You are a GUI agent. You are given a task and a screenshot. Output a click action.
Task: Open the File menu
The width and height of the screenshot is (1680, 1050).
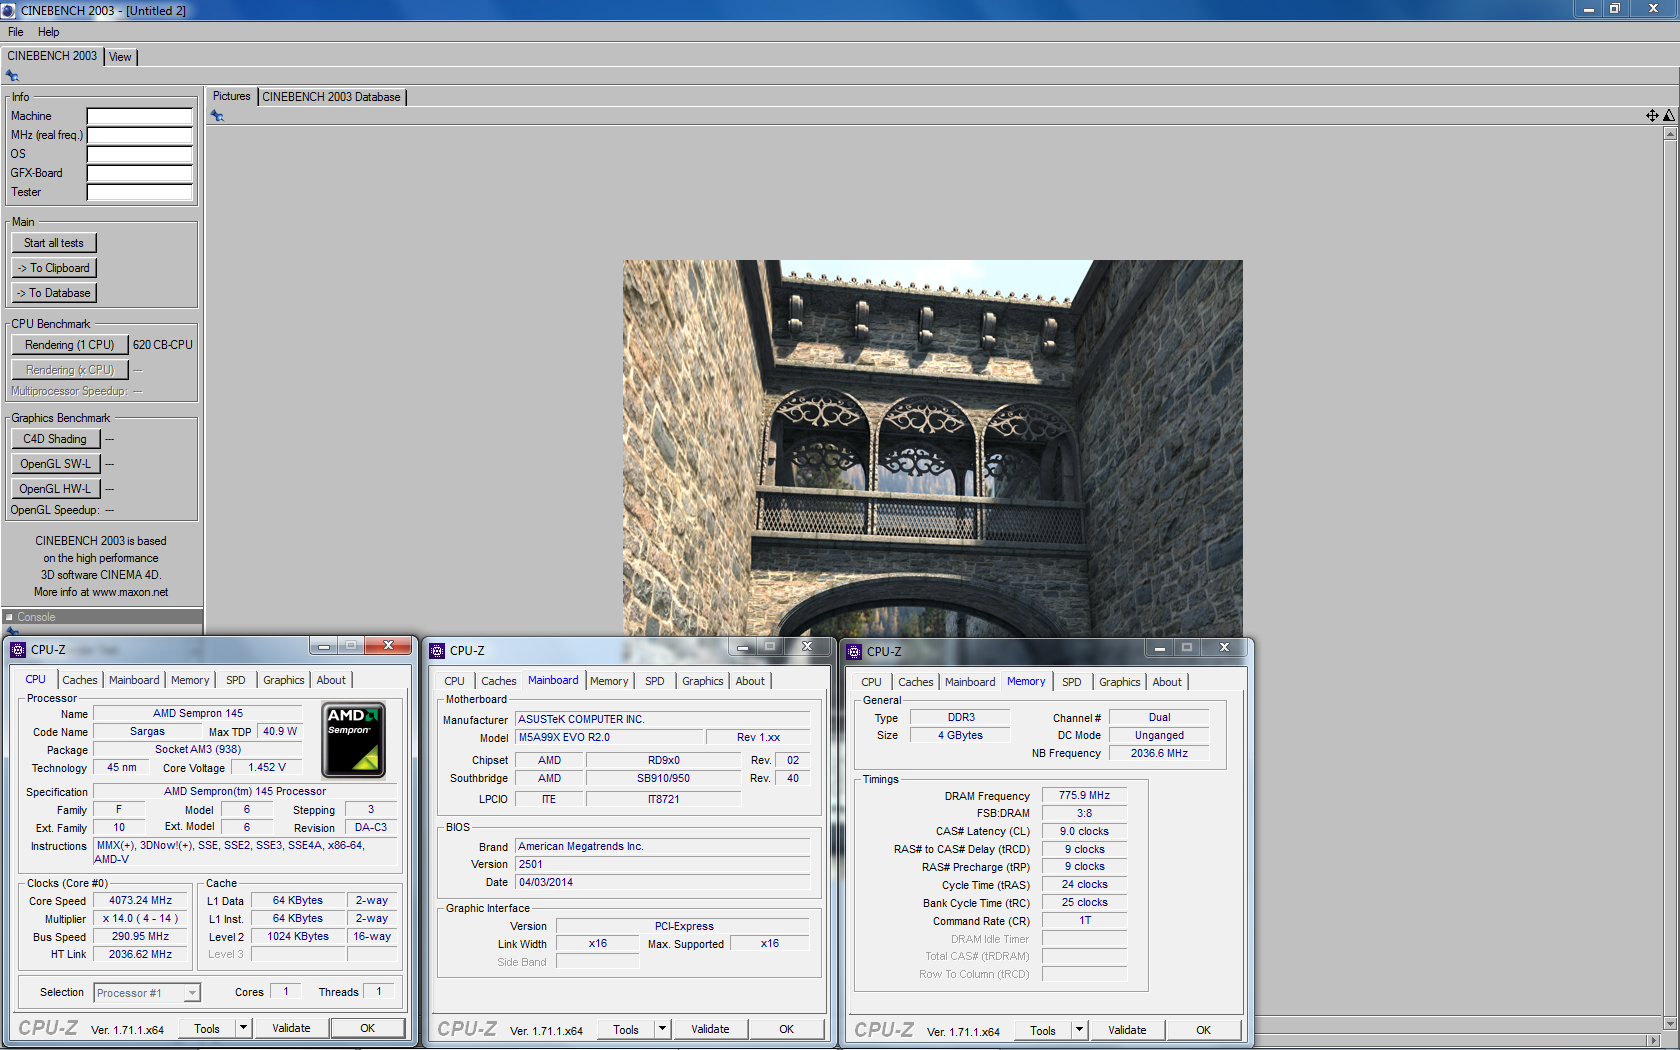point(16,32)
